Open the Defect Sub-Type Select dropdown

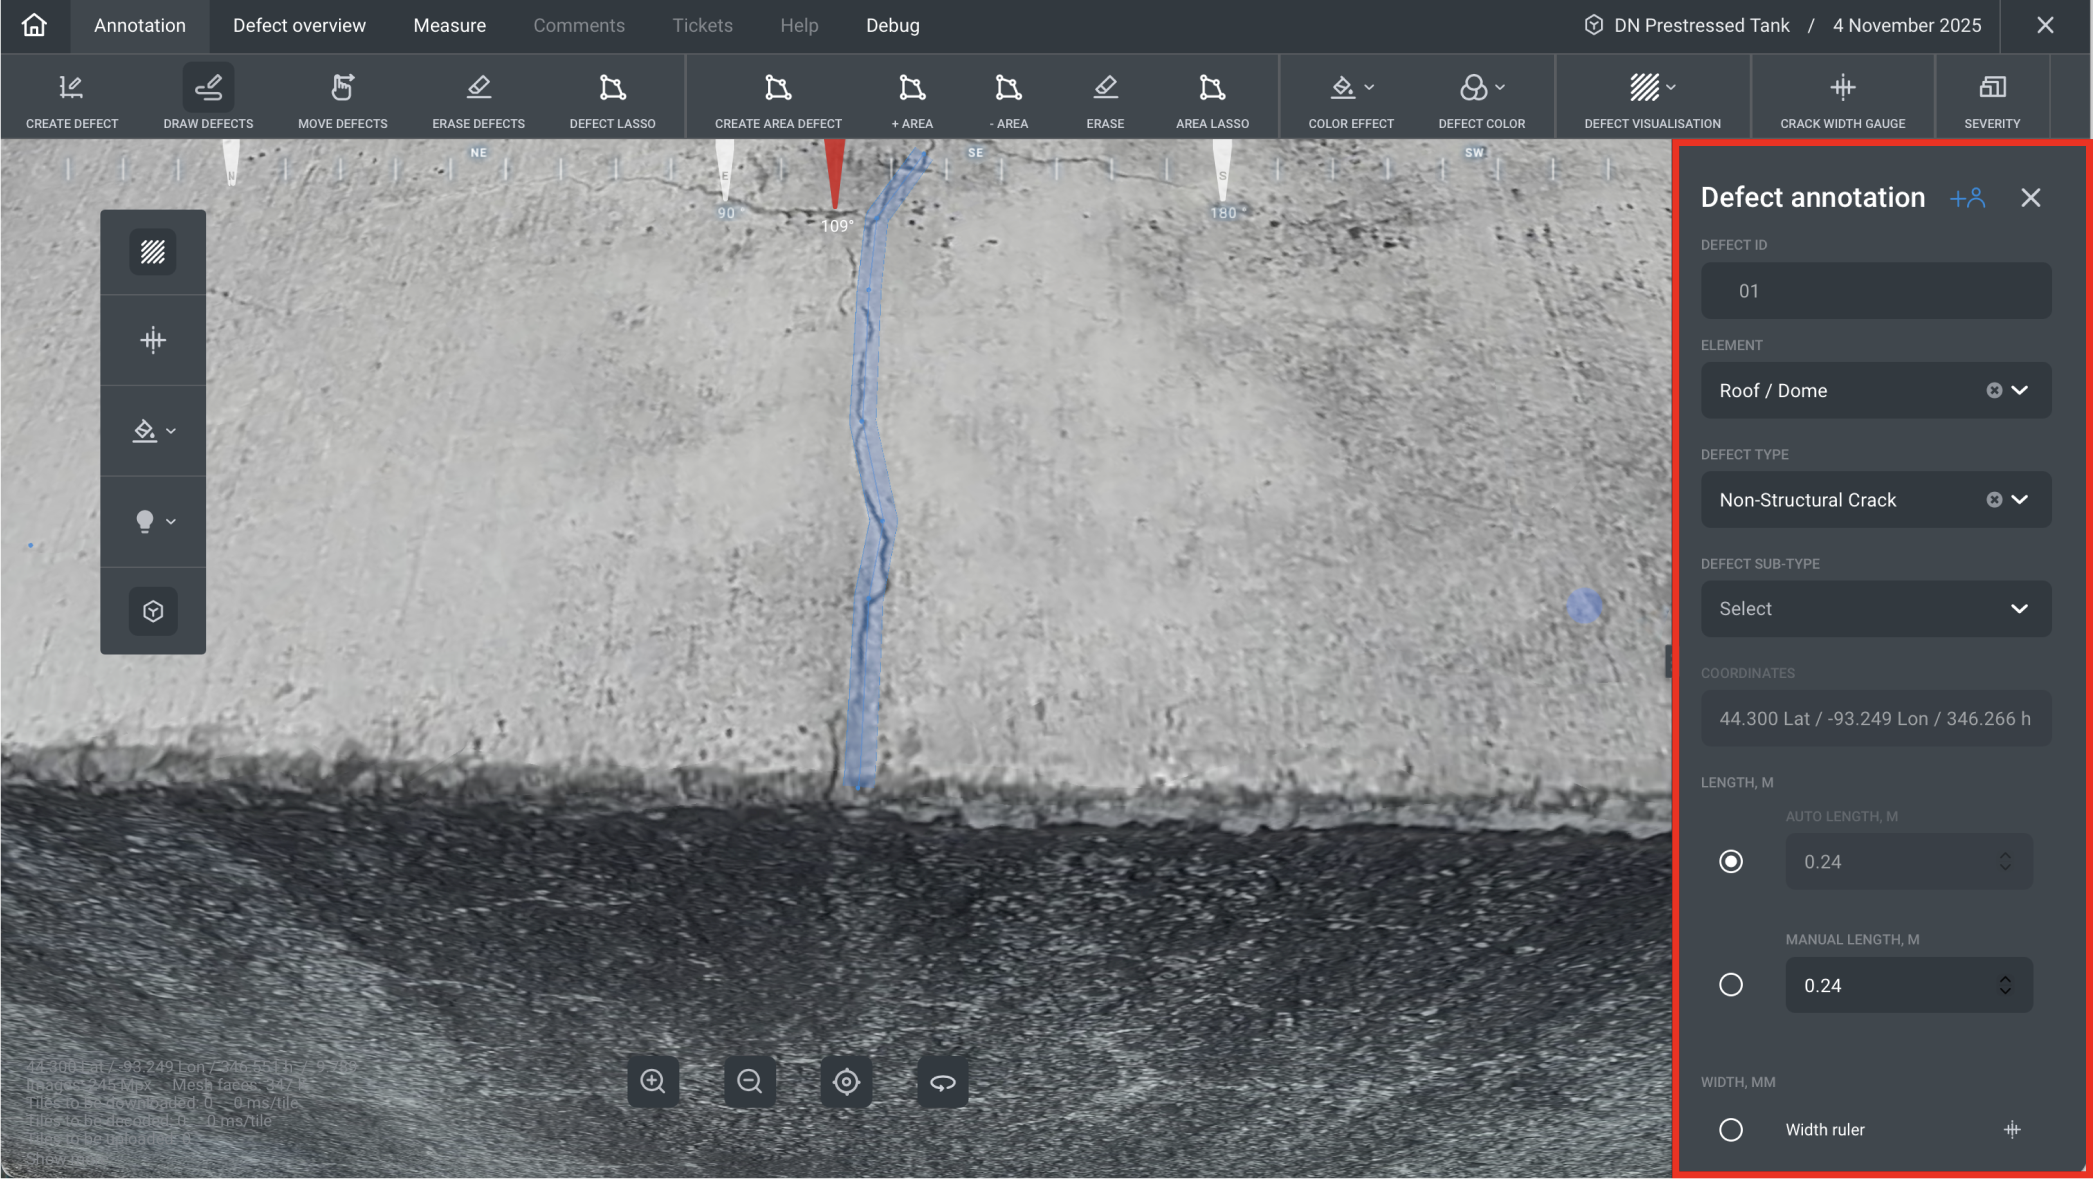(1875, 609)
